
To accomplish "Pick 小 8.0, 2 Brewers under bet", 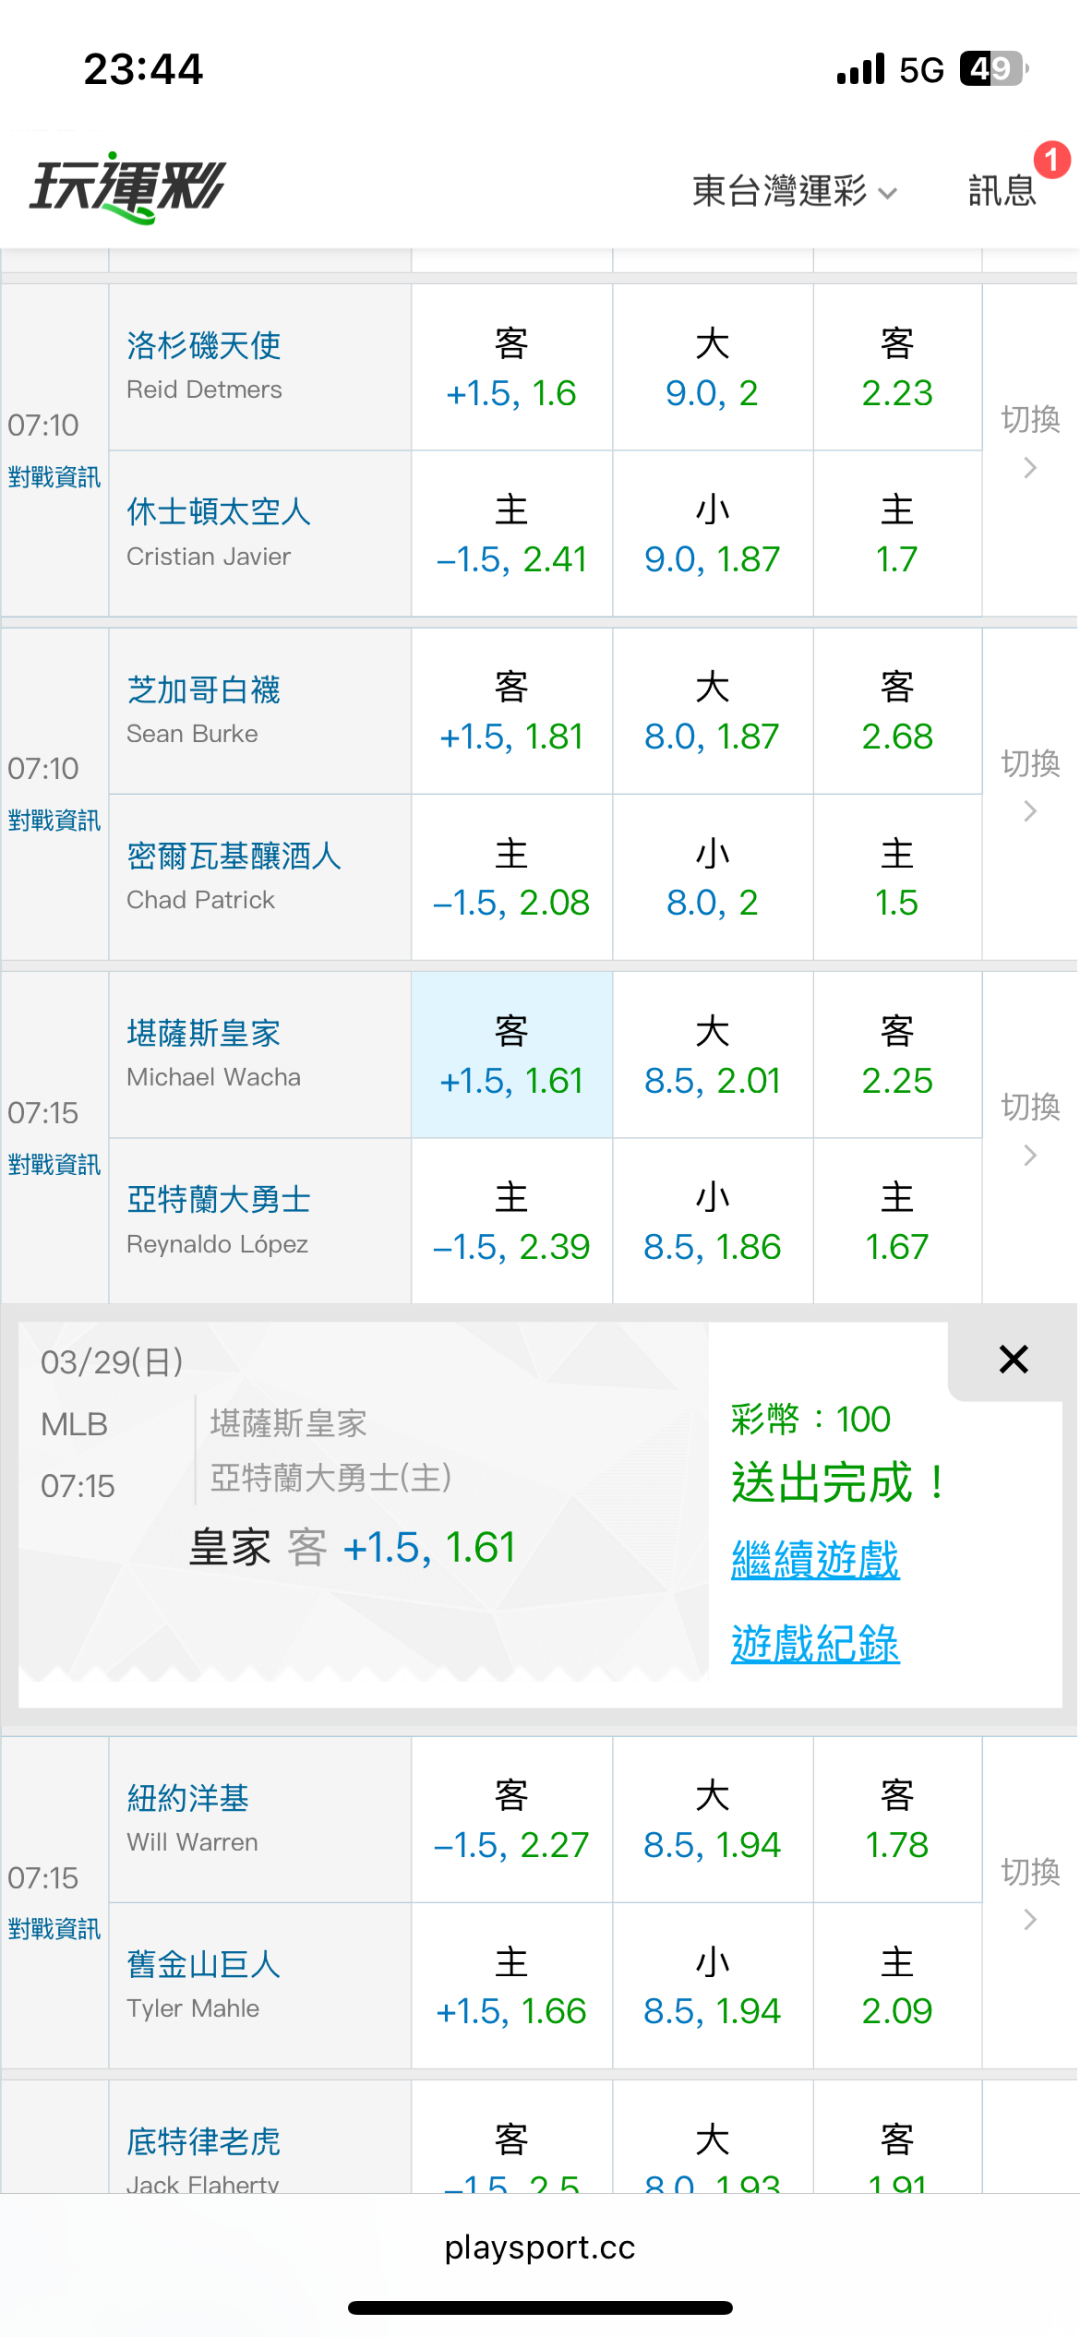I will point(712,878).
